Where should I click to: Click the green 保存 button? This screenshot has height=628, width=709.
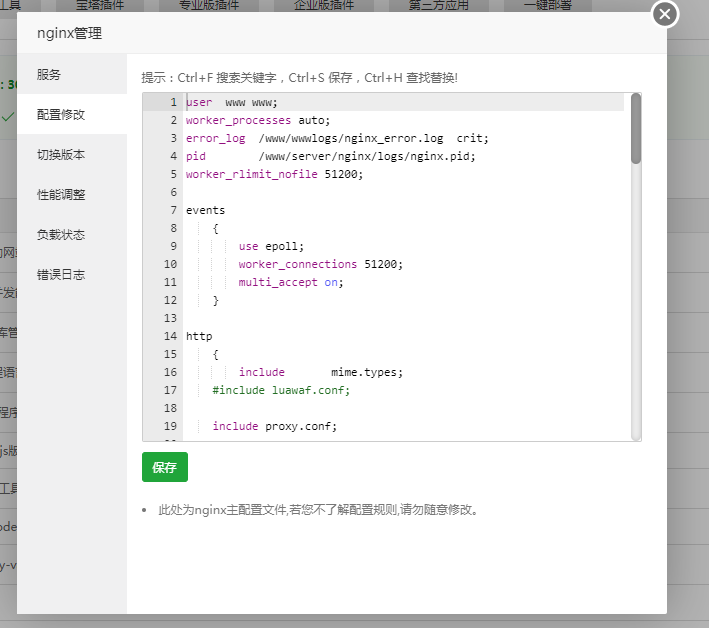(x=165, y=467)
